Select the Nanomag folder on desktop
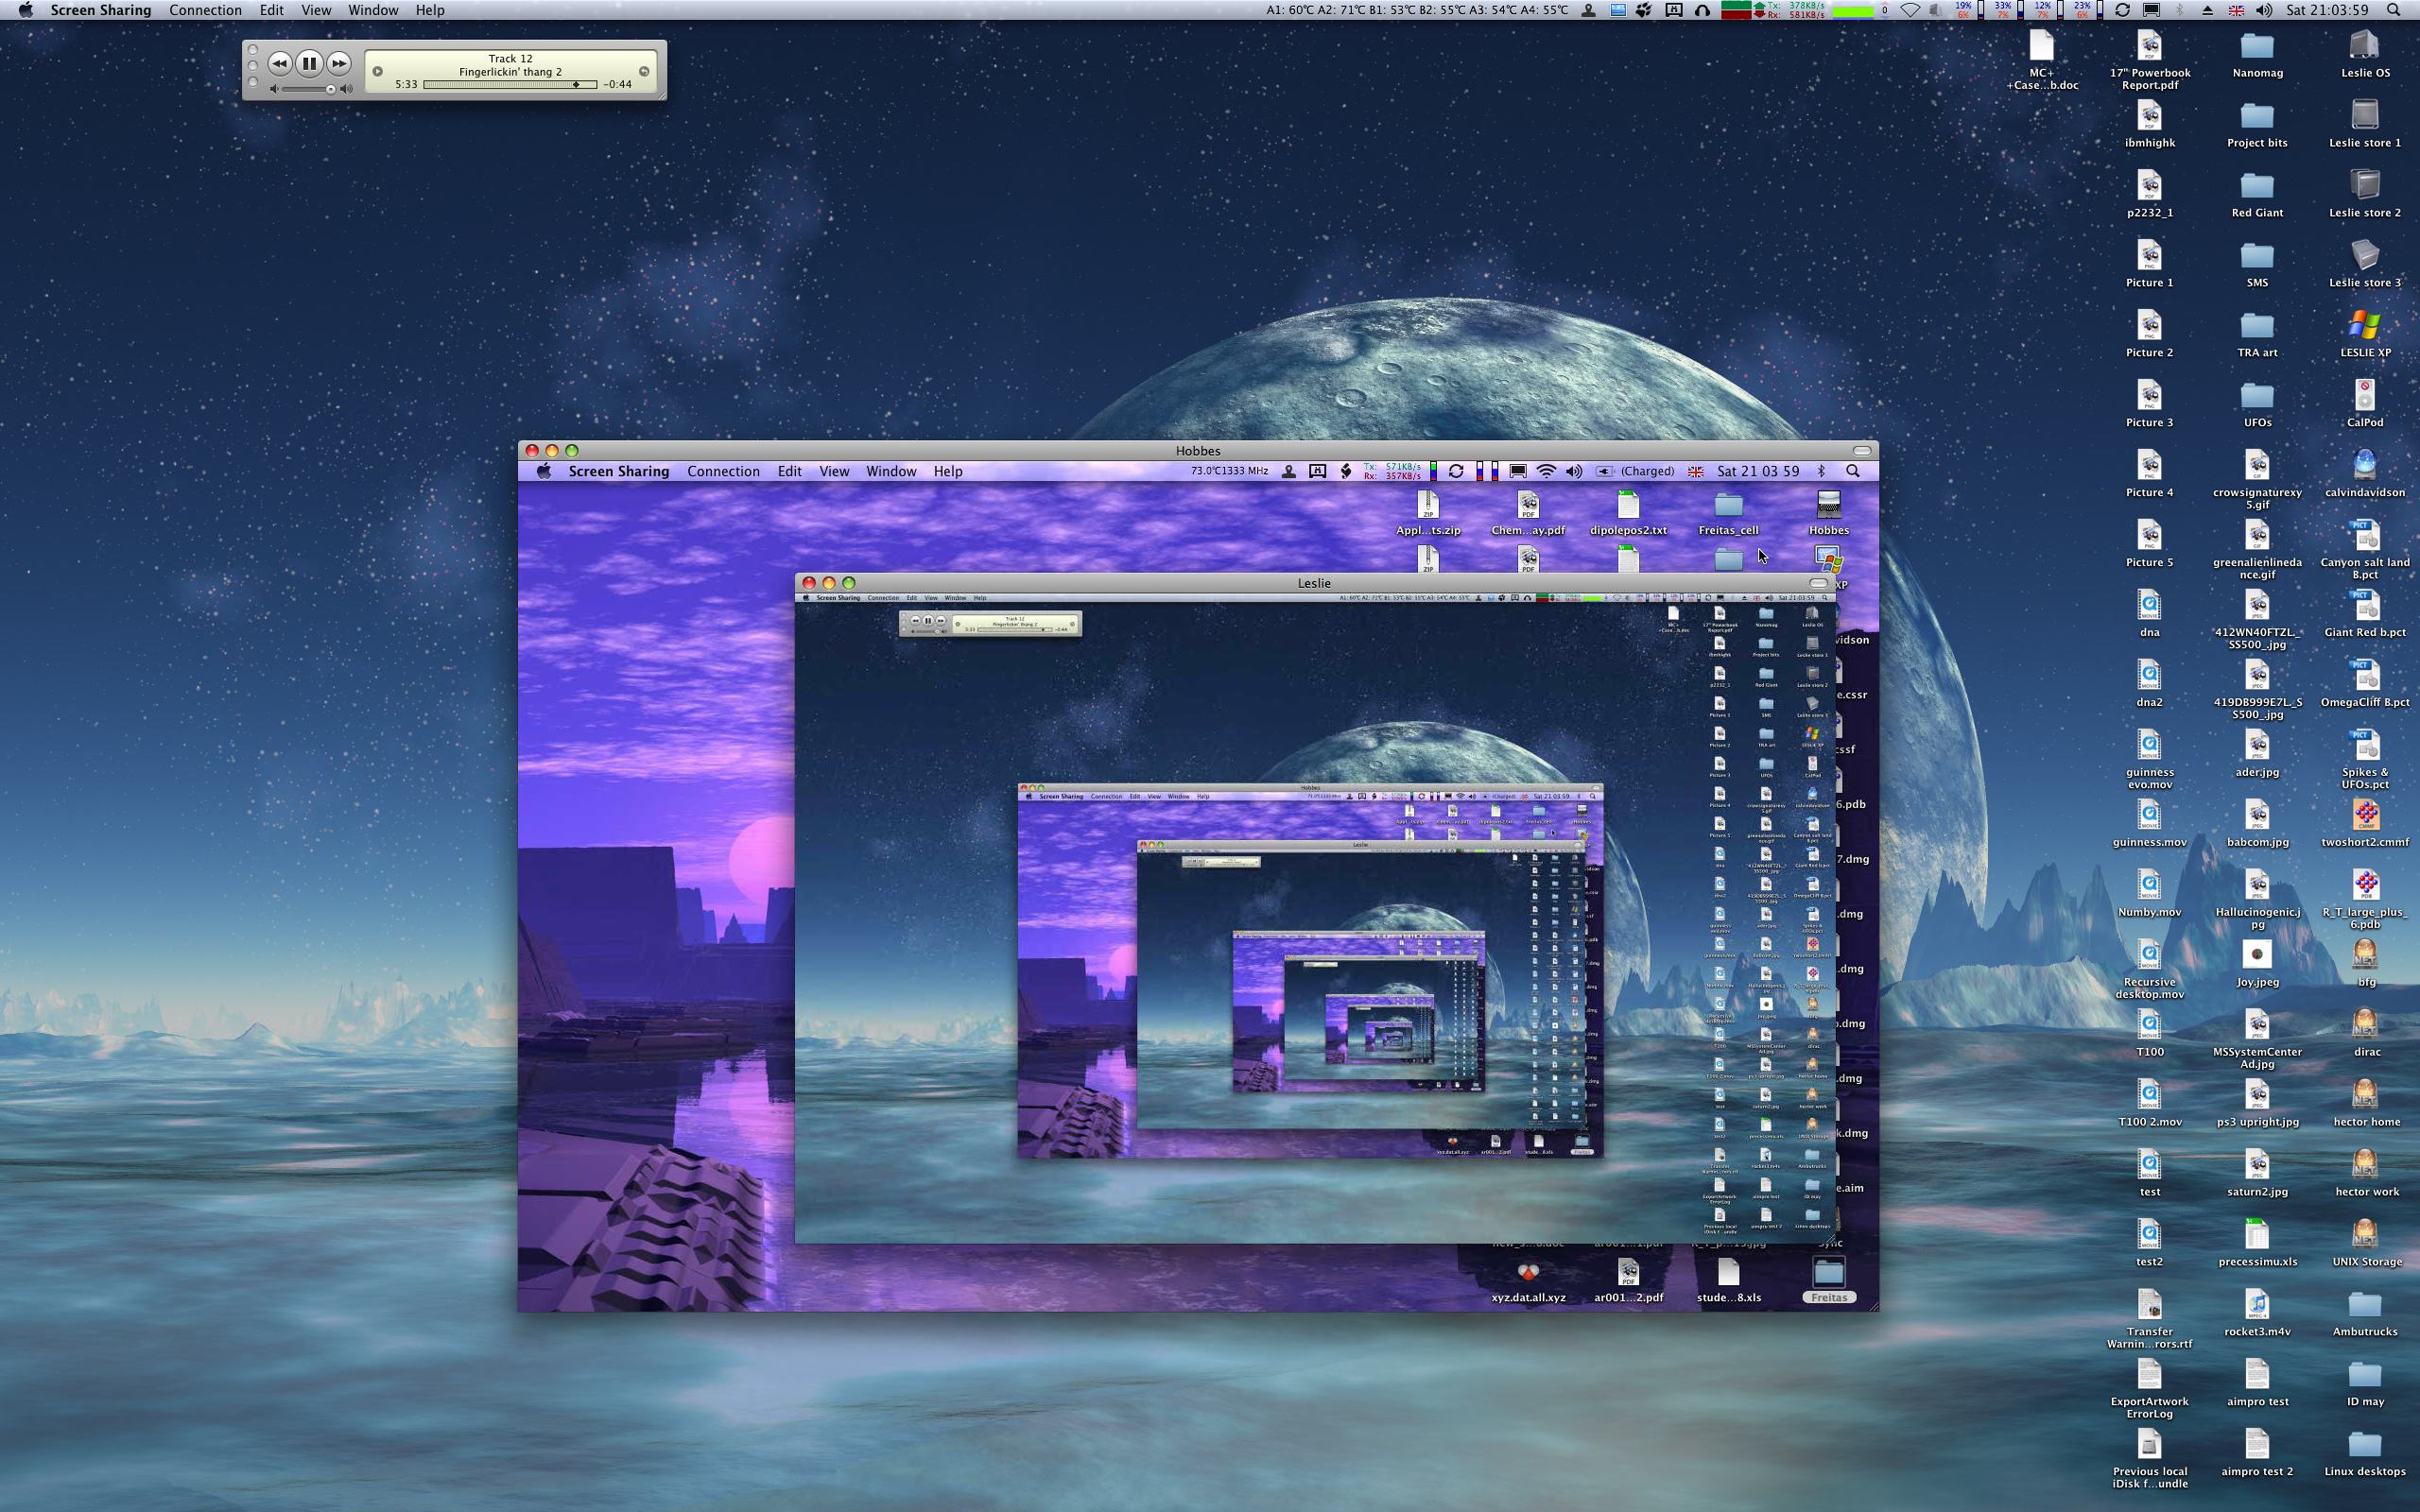Image resolution: width=2420 pixels, height=1512 pixels. pyautogui.click(x=2257, y=48)
